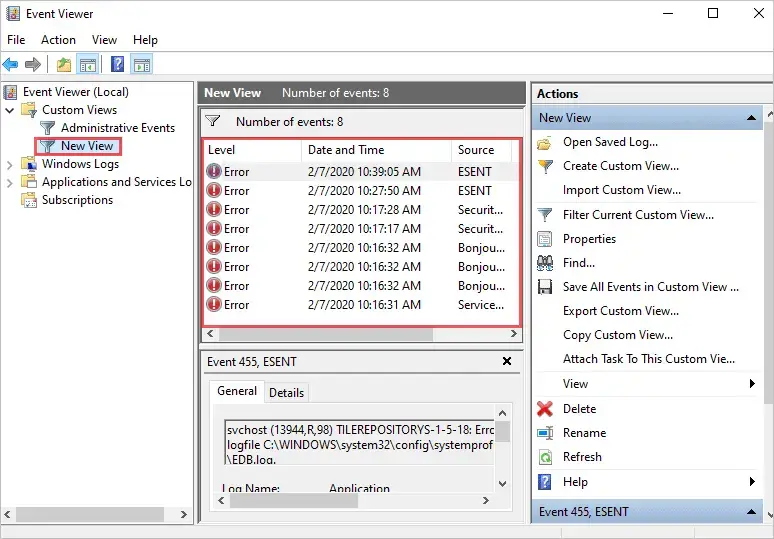Screen dimensions: 774x539
Task: Close the Event 455 preview pane
Action: pos(506,361)
